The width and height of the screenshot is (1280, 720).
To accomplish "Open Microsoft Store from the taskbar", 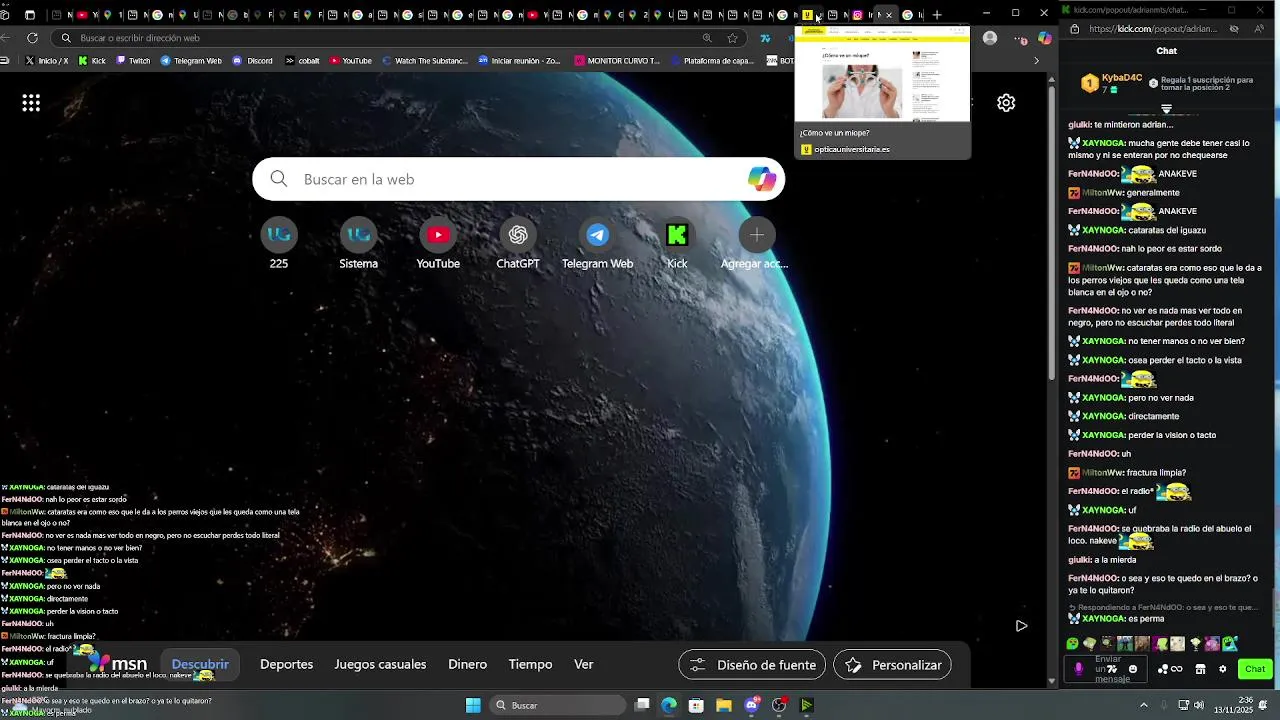I will [696, 705].
